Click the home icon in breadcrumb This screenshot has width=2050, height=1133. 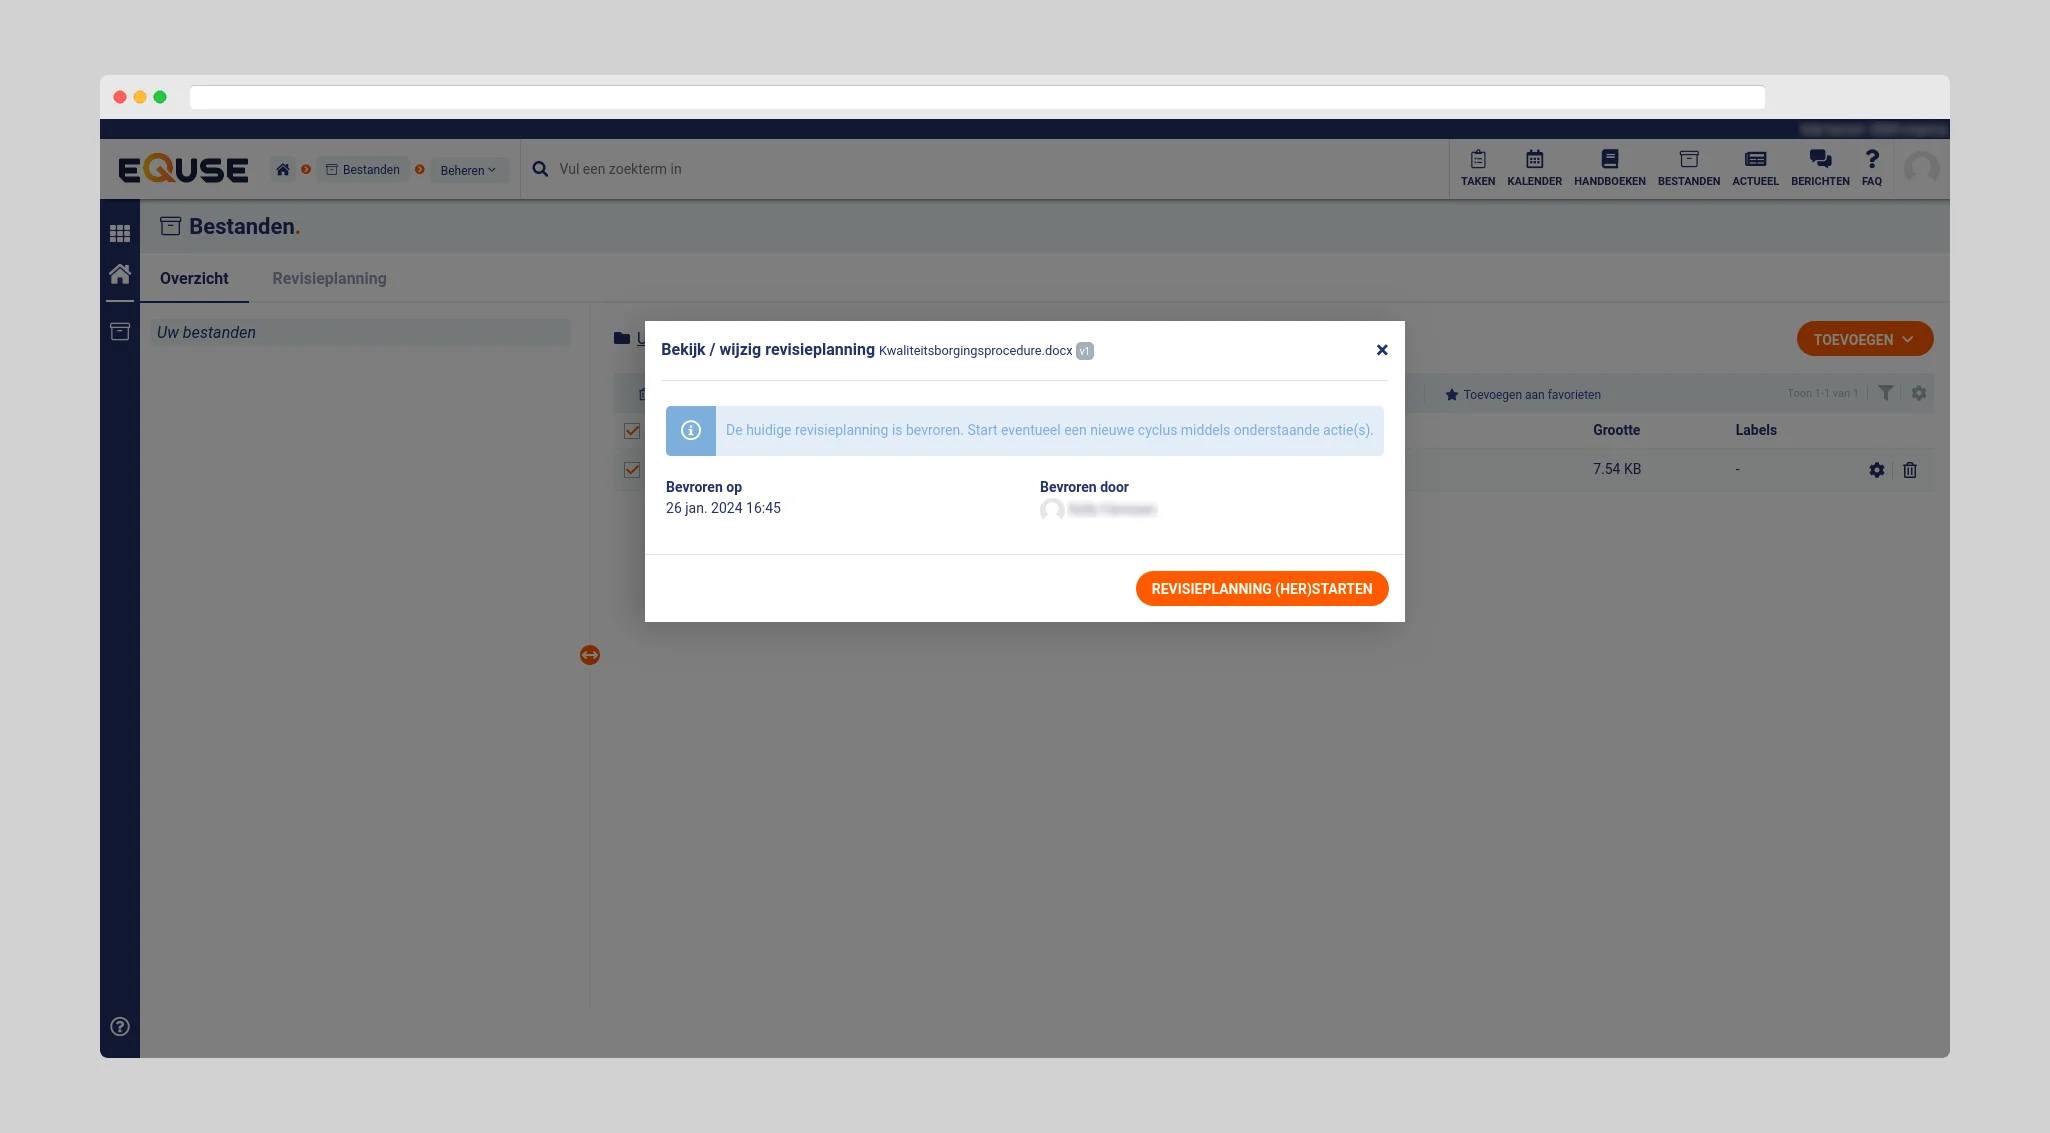(283, 170)
